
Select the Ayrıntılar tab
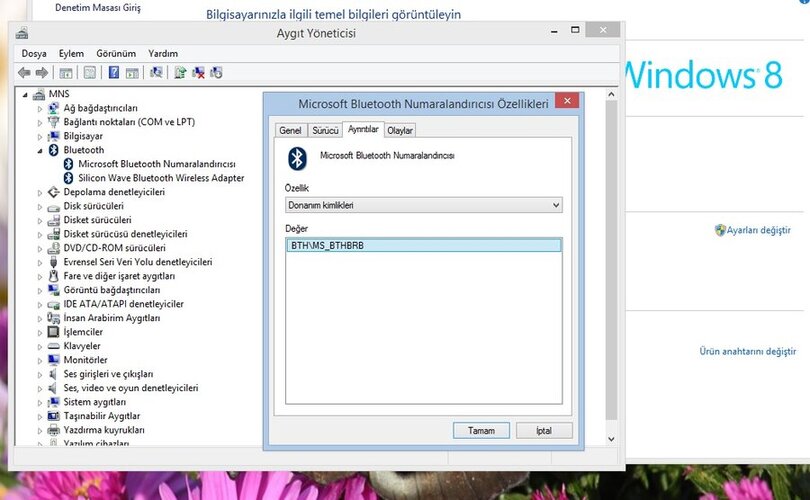363,129
